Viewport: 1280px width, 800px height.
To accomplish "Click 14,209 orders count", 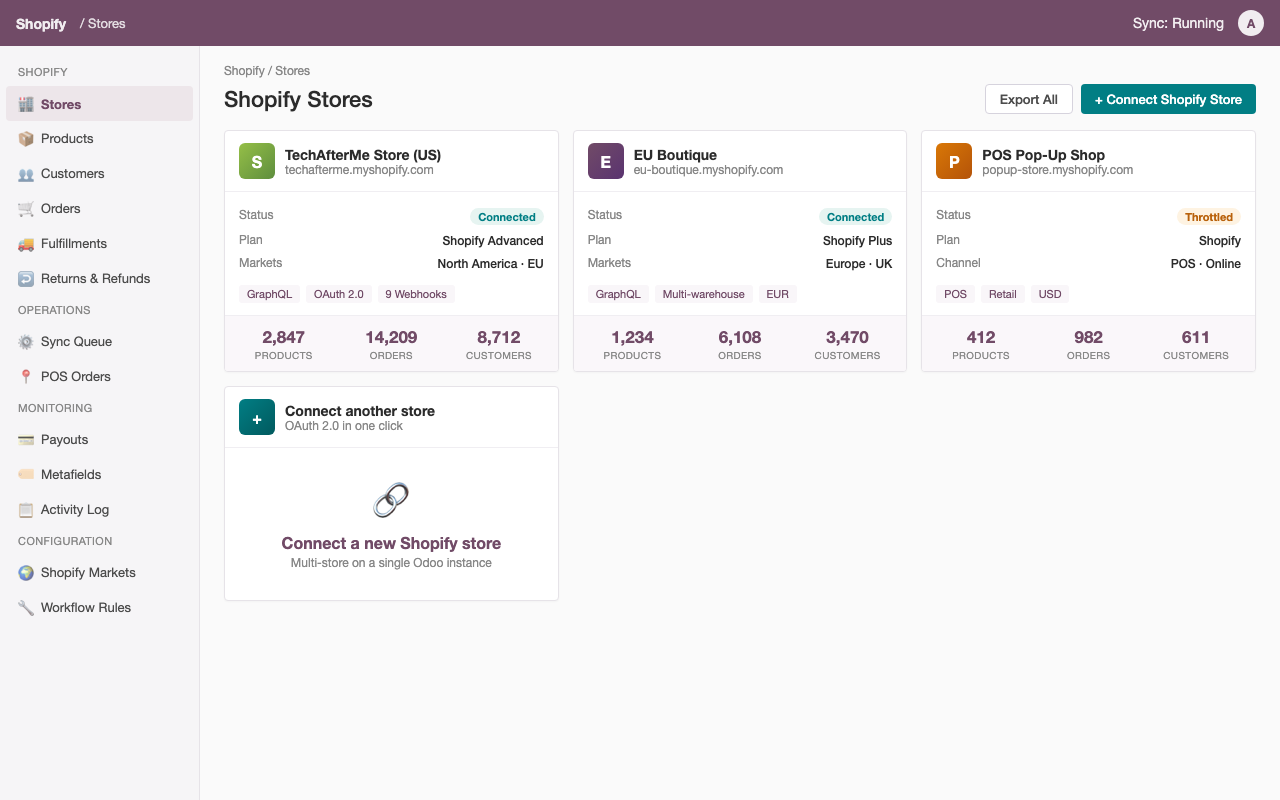I will click(x=391, y=337).
